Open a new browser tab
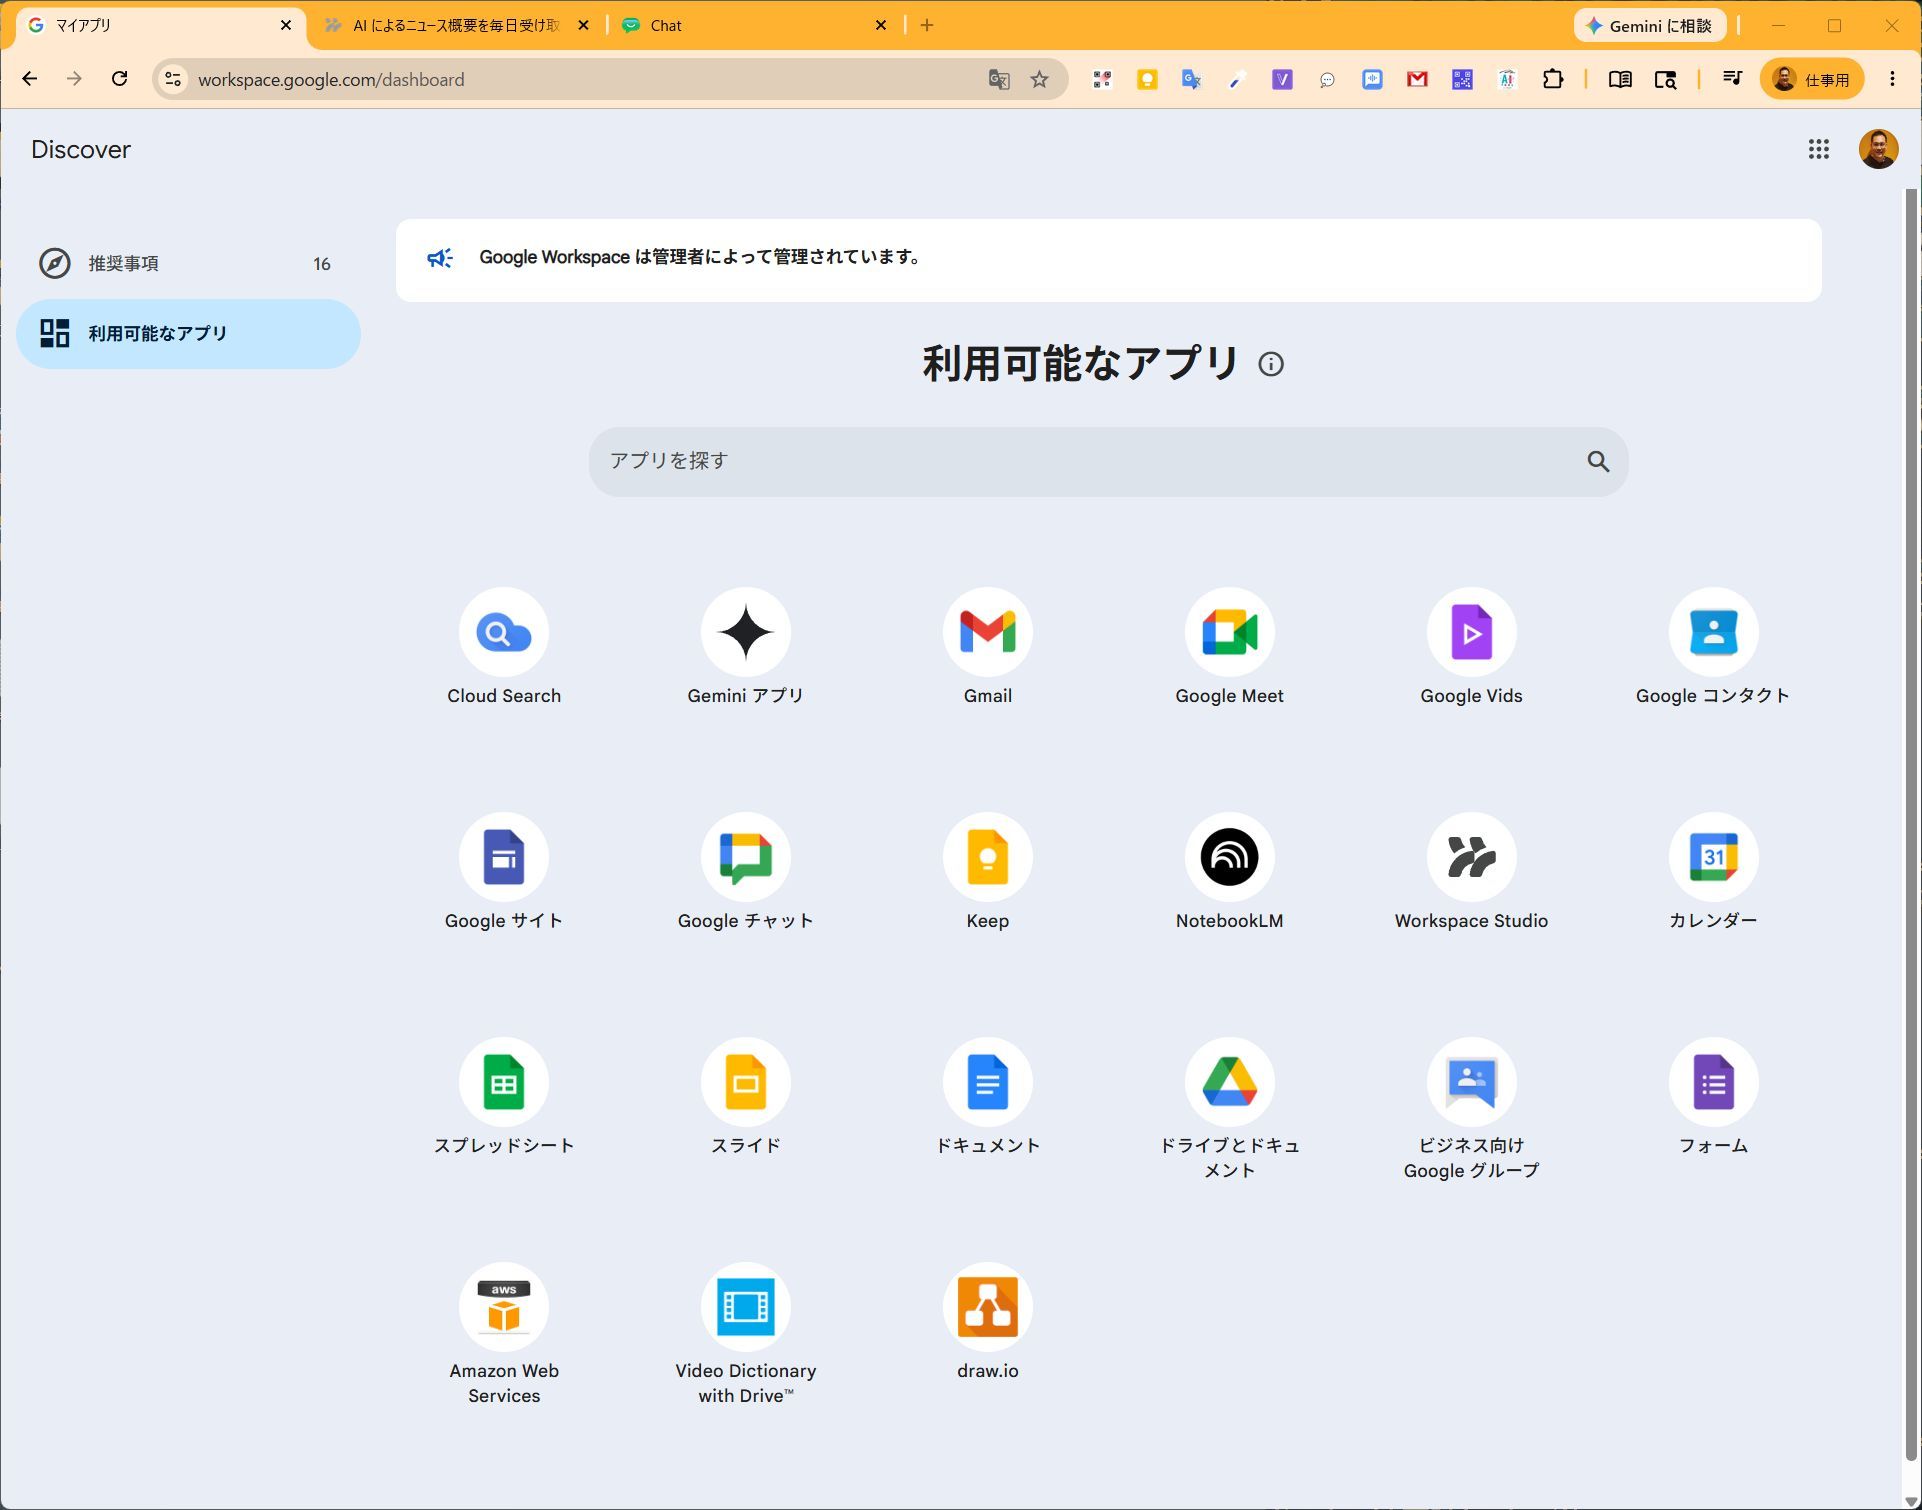 point(927,26)
